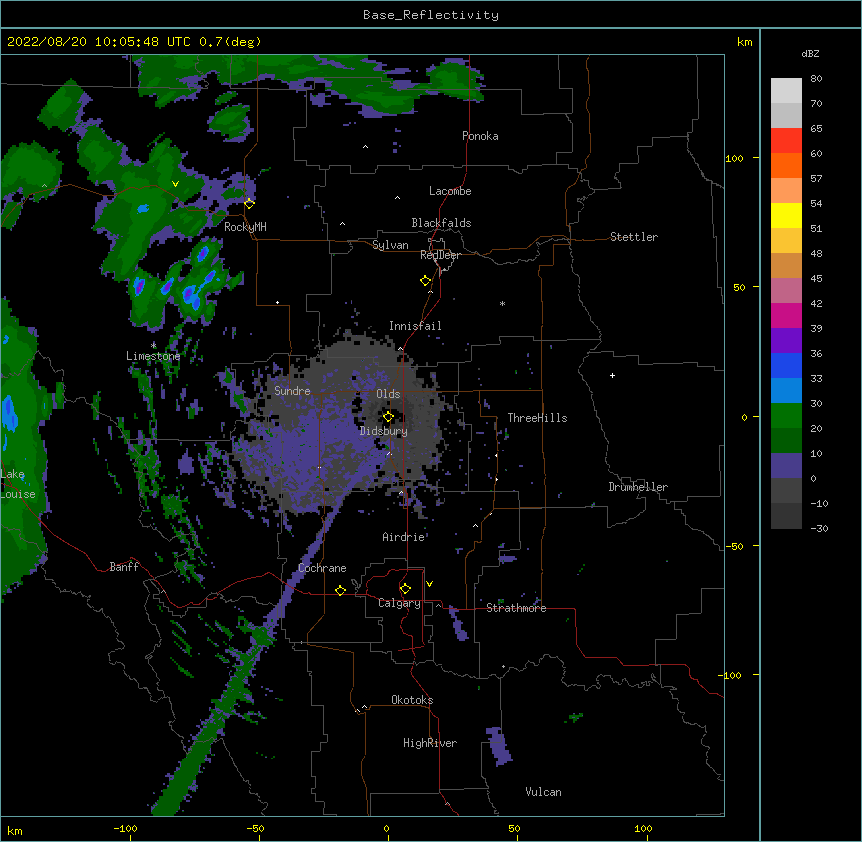Click the Limestone label

pos(153,356)
